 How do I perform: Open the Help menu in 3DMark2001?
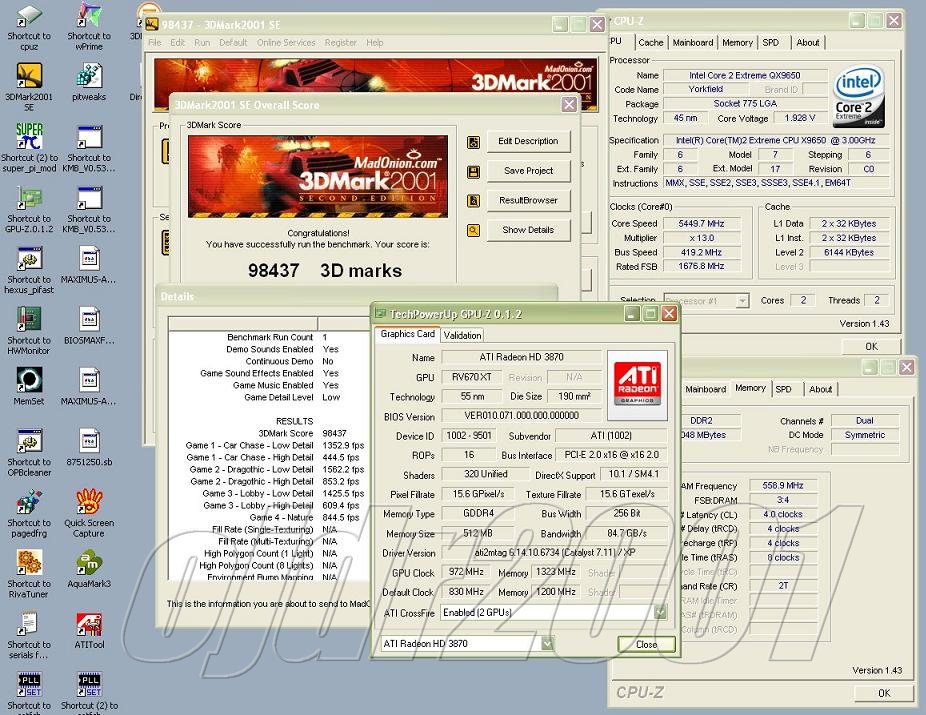[374, 43]
